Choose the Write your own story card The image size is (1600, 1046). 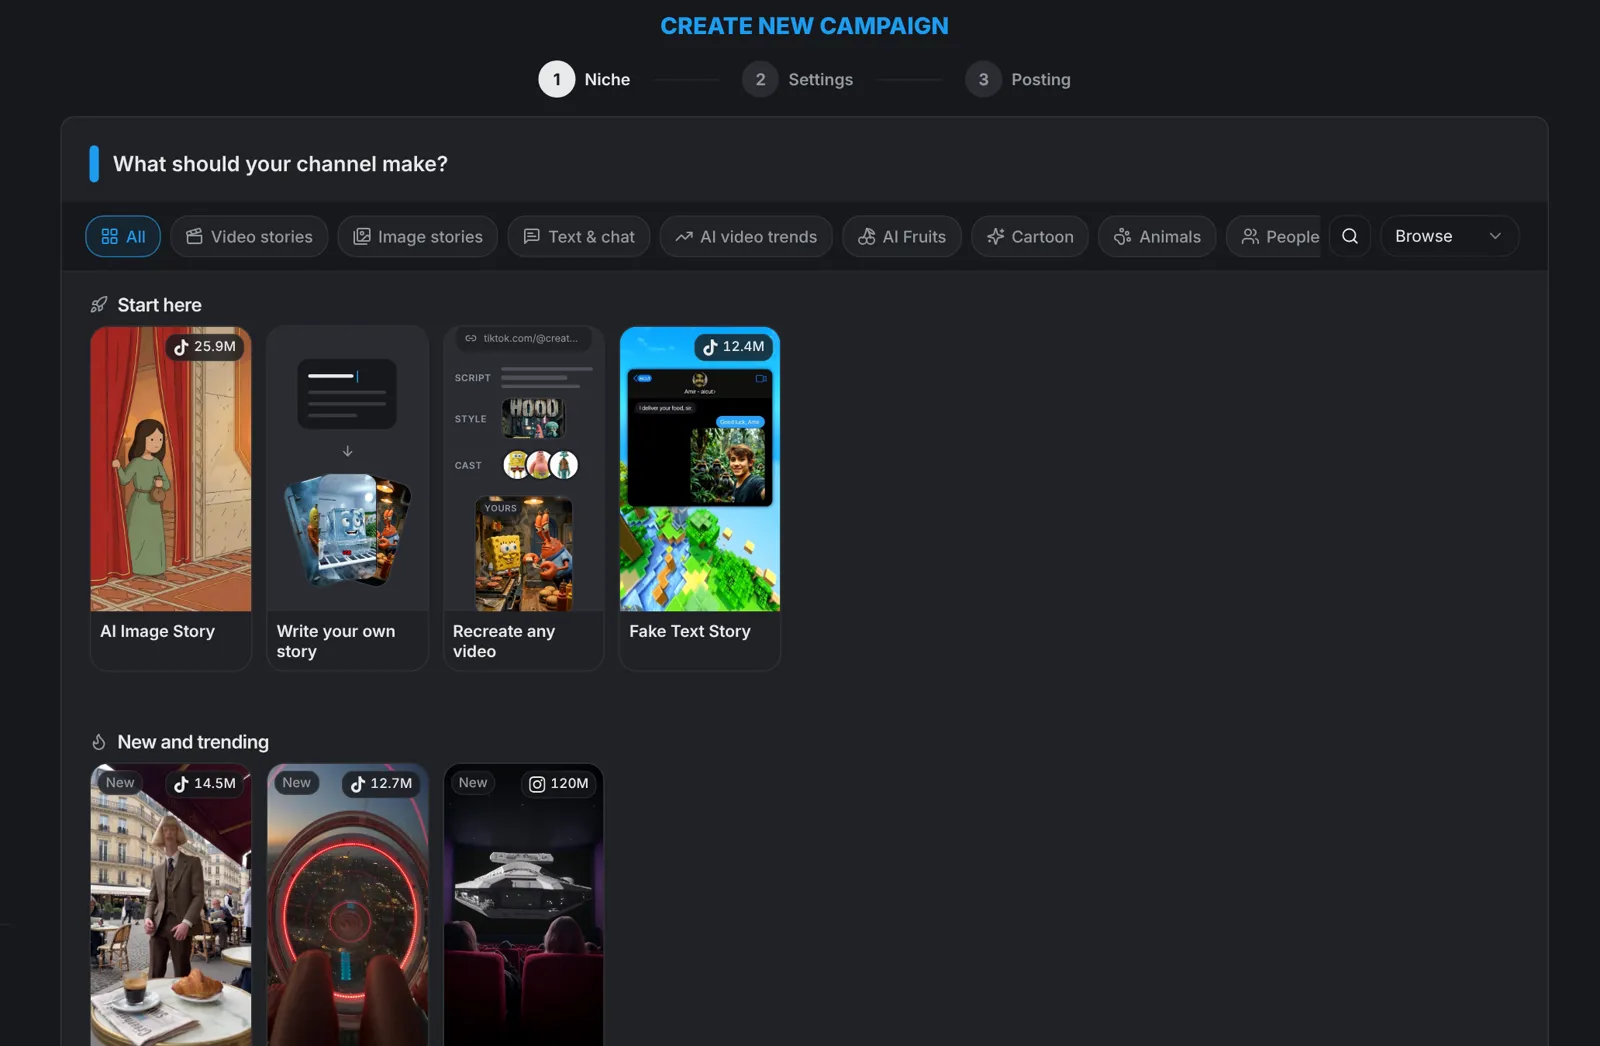click(x=348, y=498)
